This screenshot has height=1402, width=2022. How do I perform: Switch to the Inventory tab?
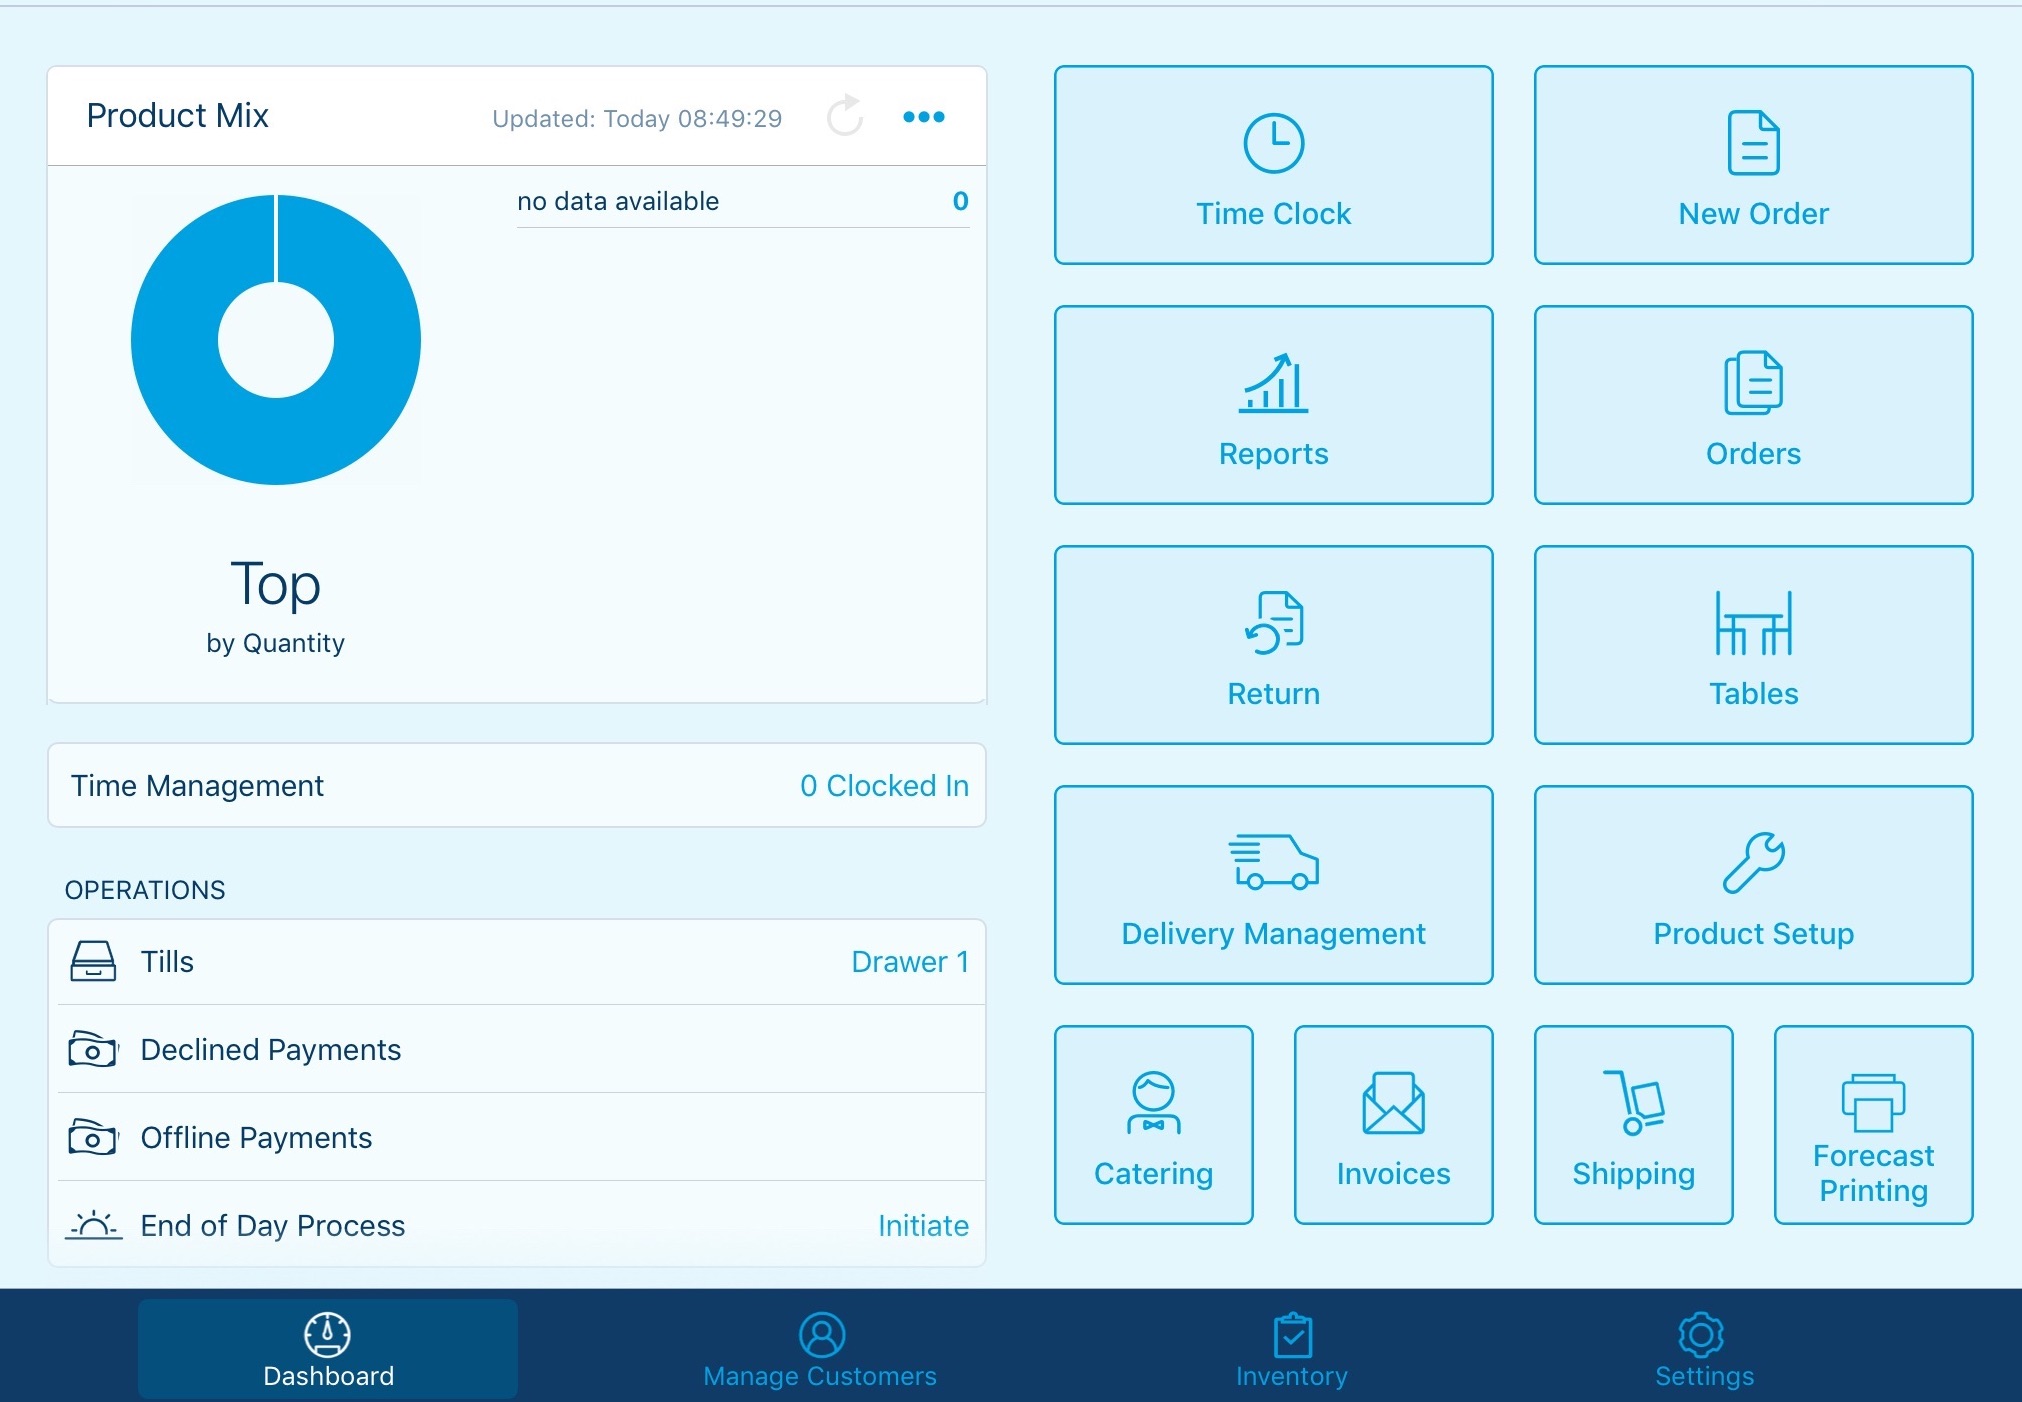click(1291, 1349)
